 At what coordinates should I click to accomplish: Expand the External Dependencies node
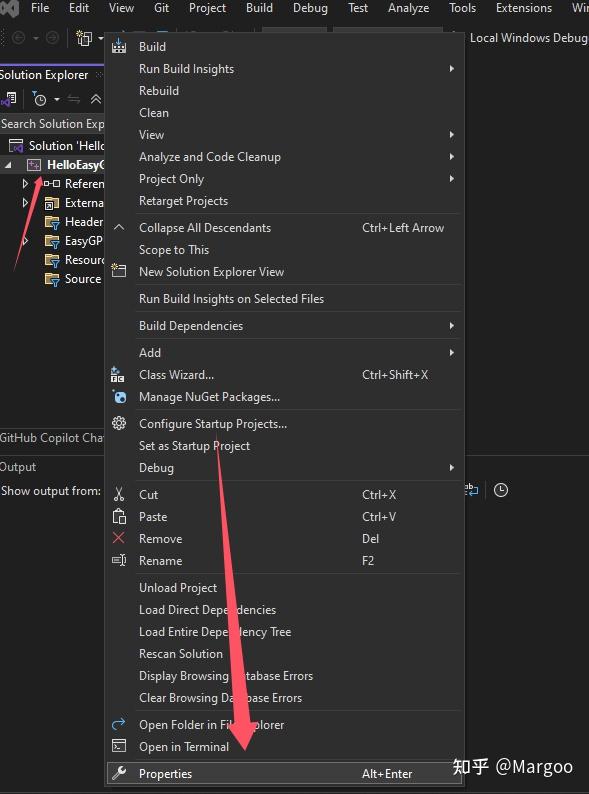tap(25, 203)
